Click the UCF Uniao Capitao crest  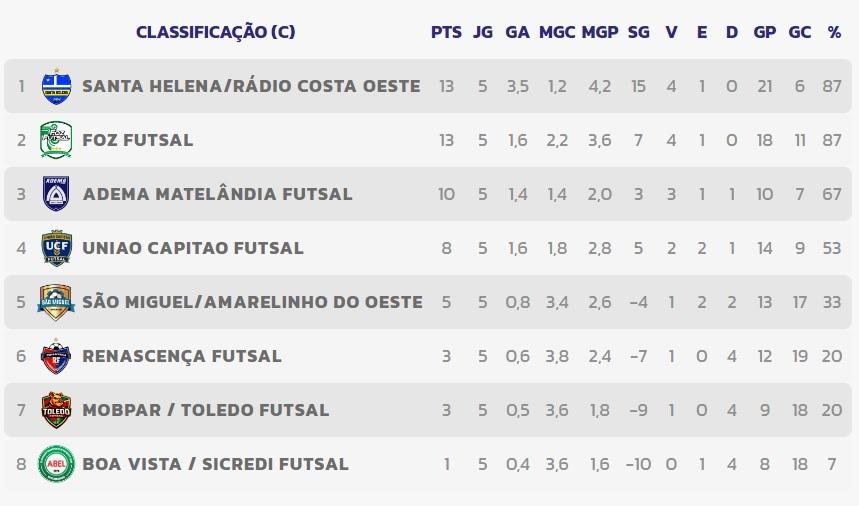(x=56, y=248)
